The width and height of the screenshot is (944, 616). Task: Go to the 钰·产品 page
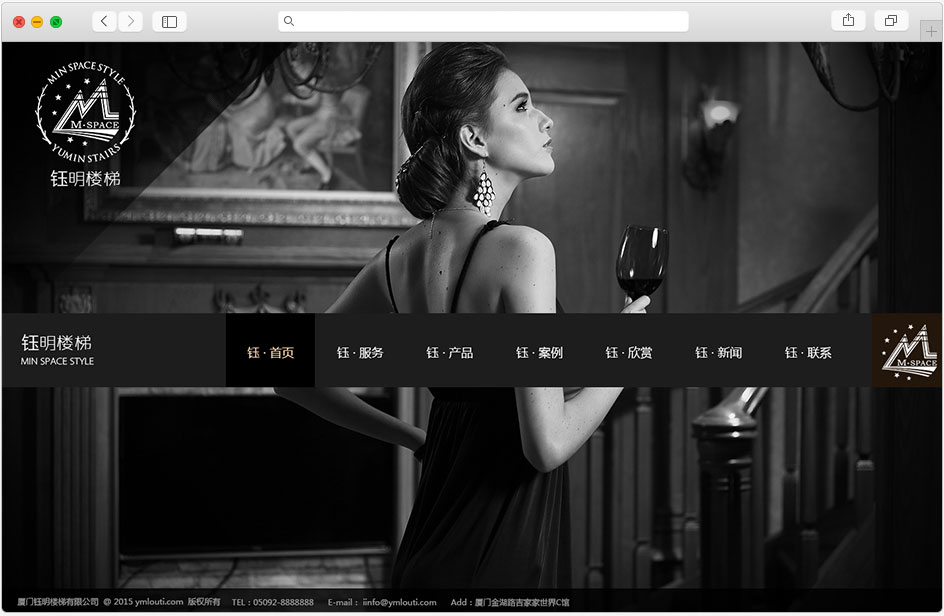pos(449,353)
